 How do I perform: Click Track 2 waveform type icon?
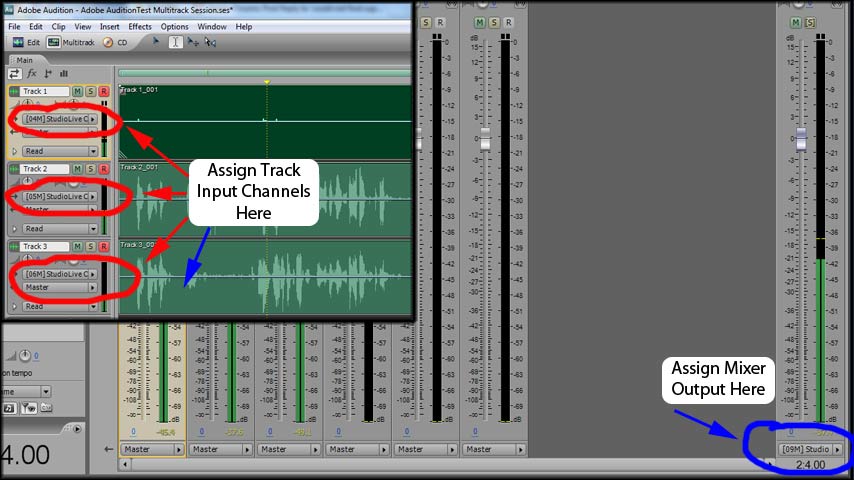coord(14,169)
